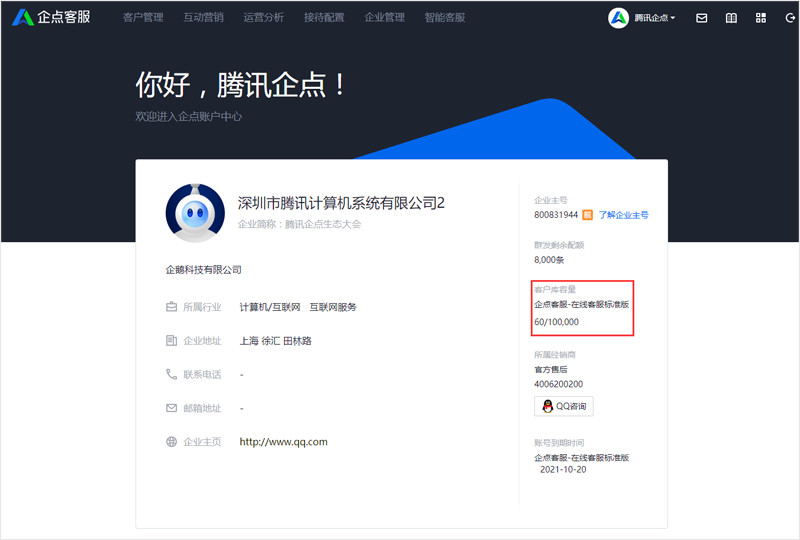This screenshot has width=800, height=540.
Task: Click the support phone number 4006200200
Action: [559, 384]
